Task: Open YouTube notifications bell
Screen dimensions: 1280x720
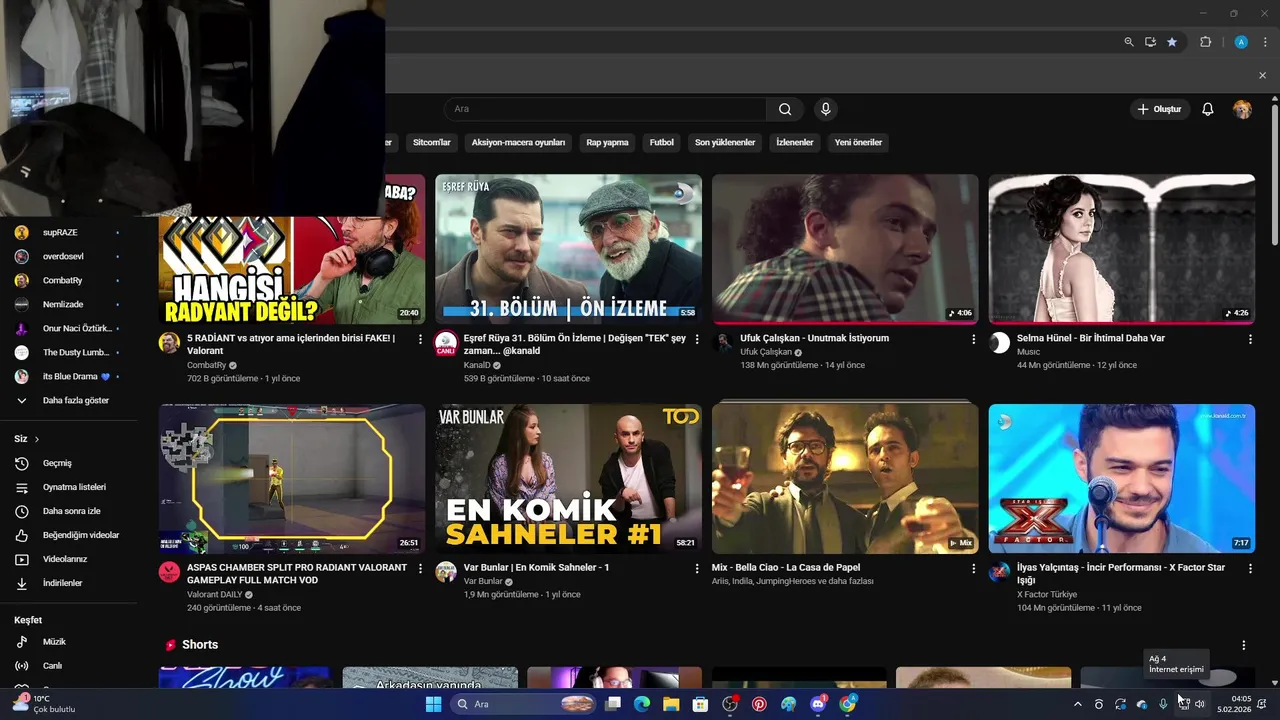Action: [x=1207, y=109]
